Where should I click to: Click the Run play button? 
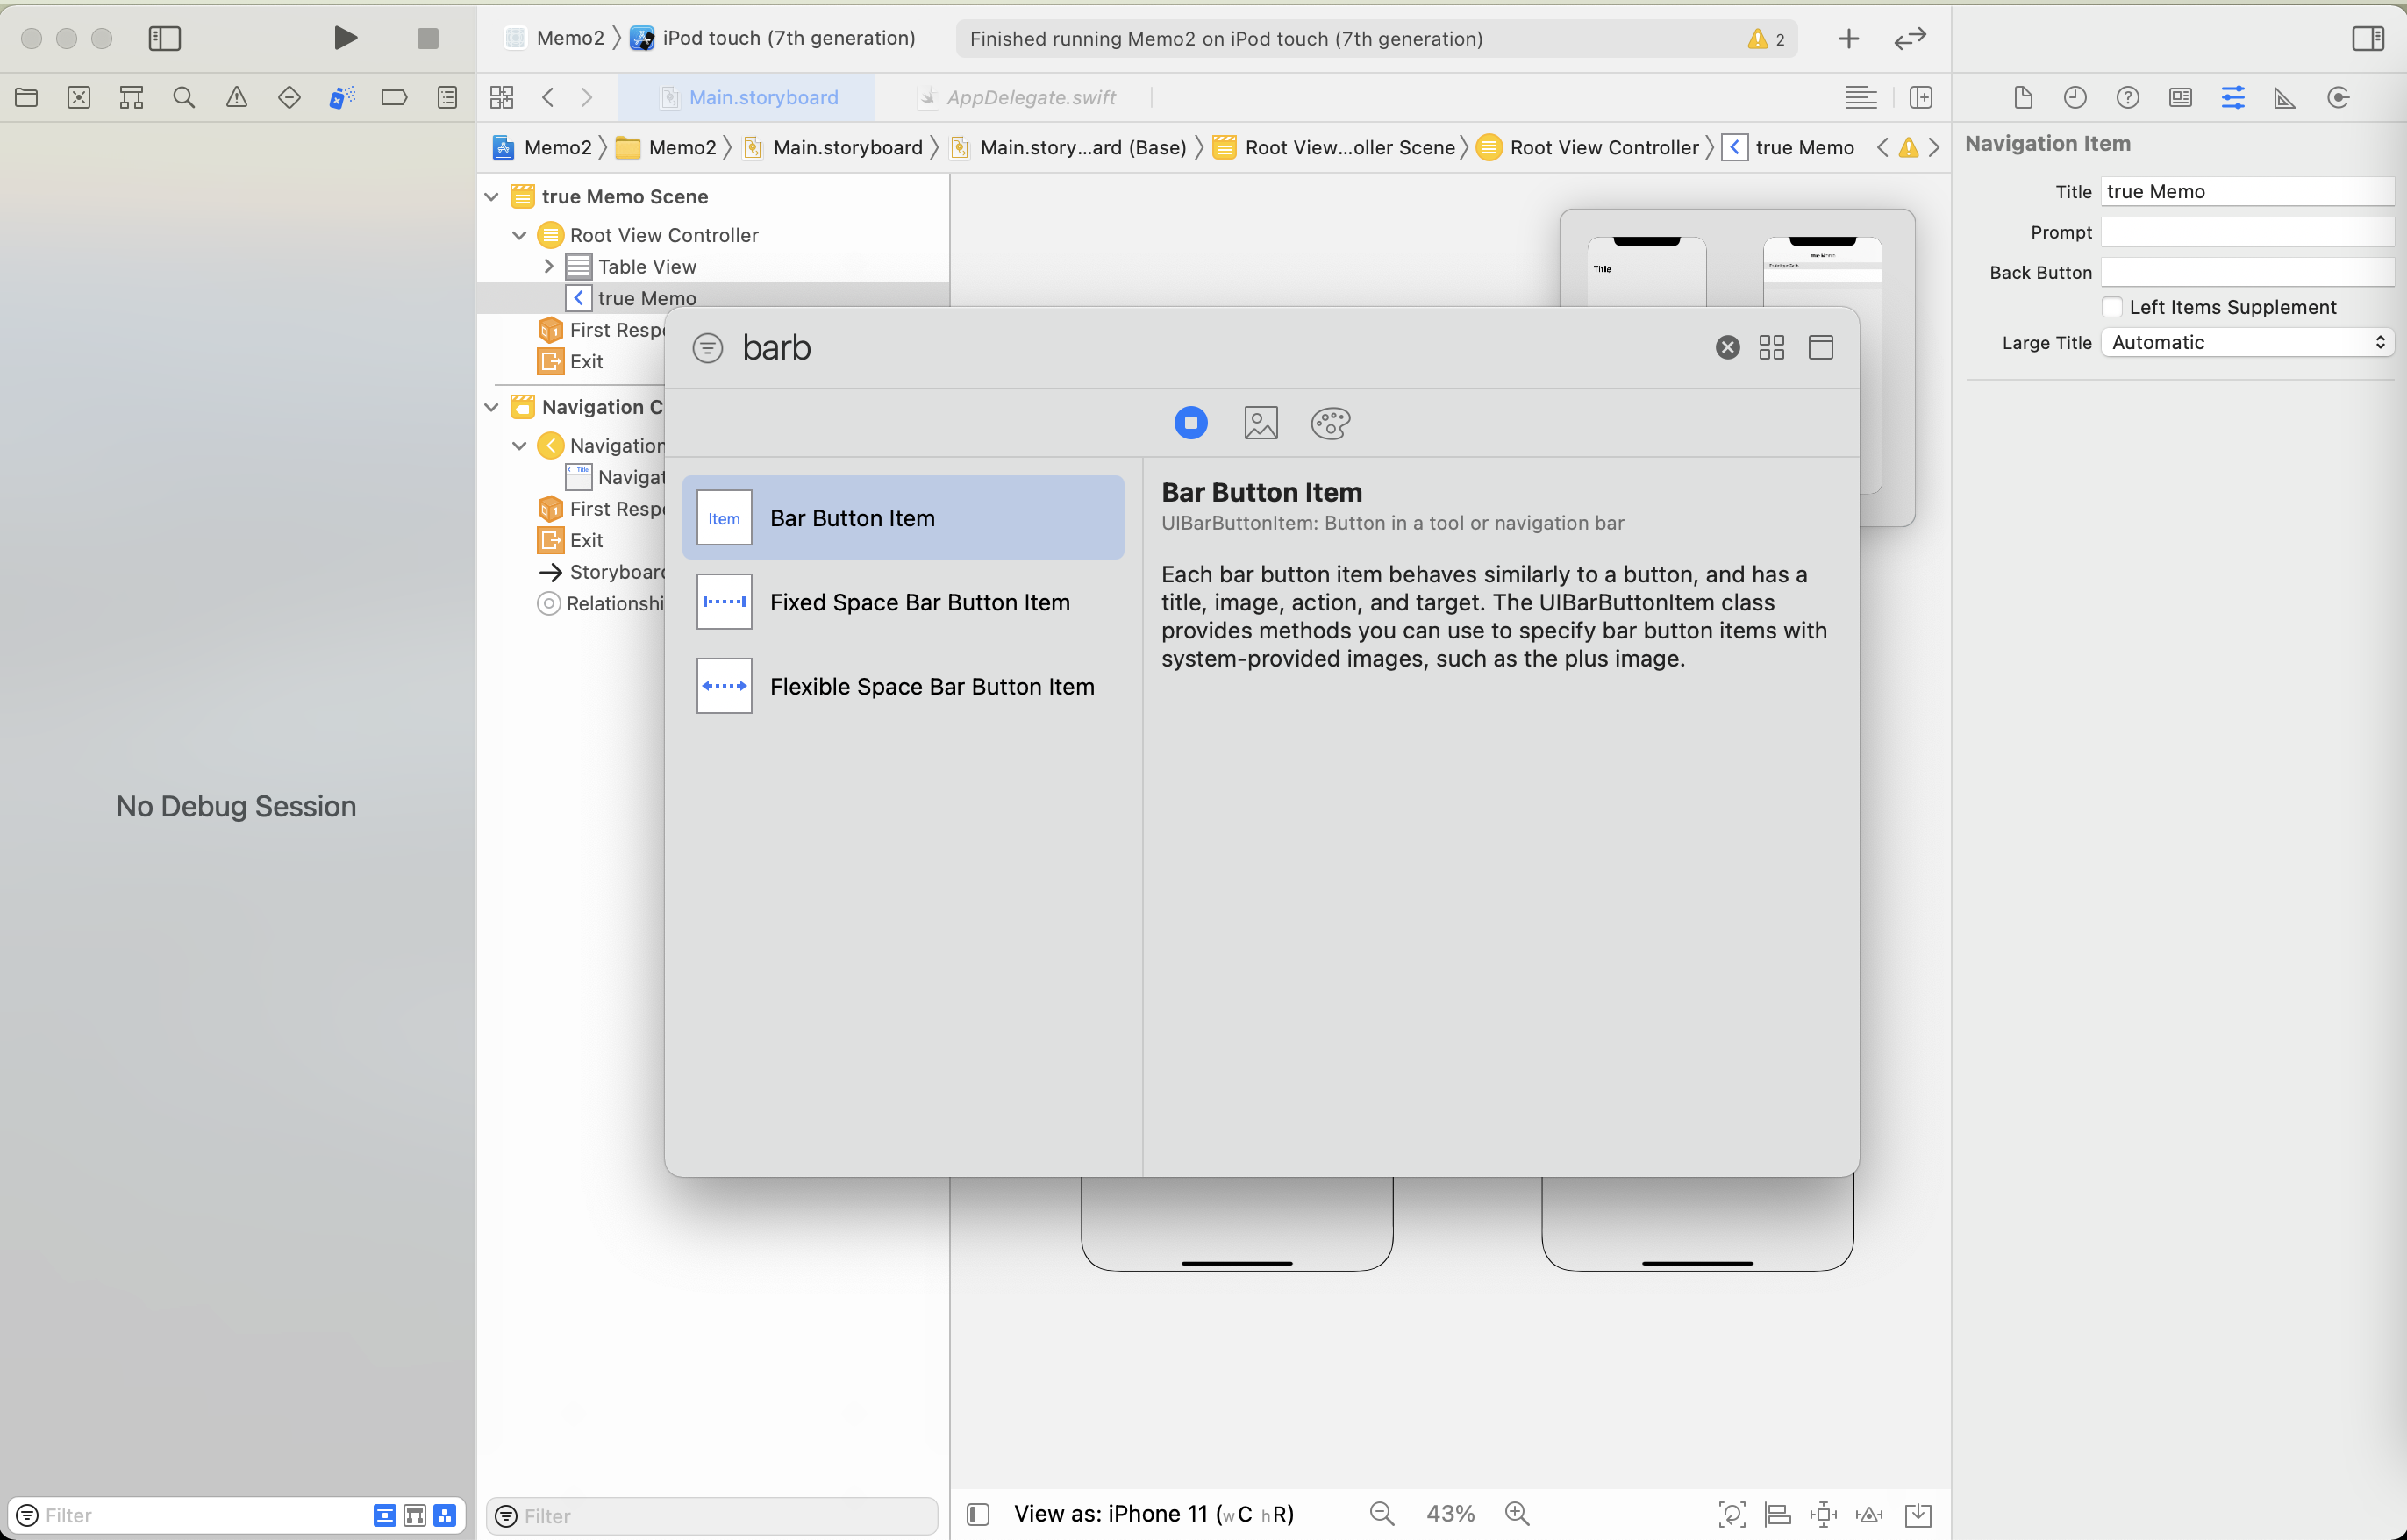(345, 38)
